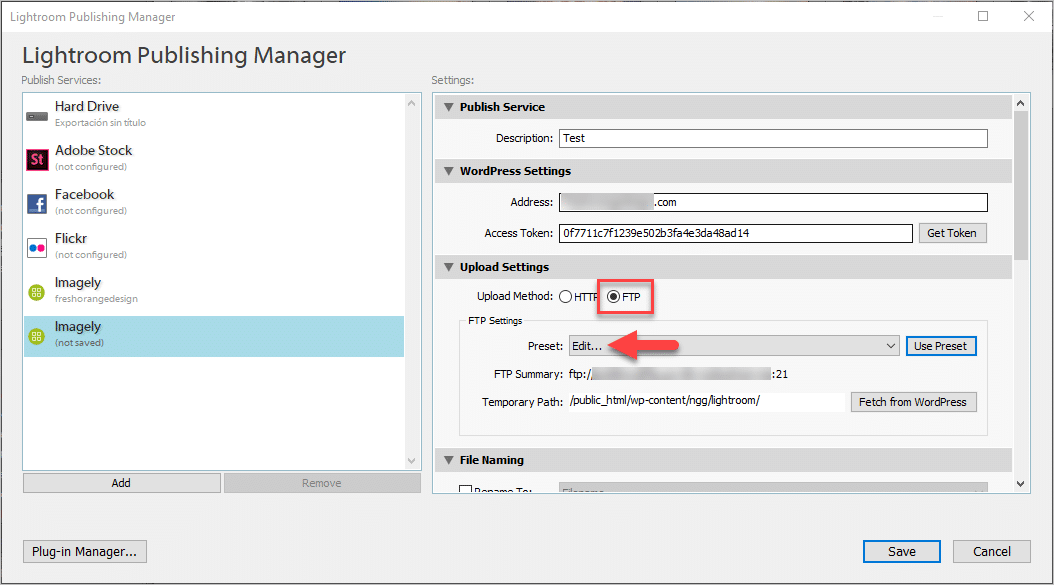Save the publishing settings
Viewport: 1054px width, 585px height.
pyautogui.click(x=901, y=551)
